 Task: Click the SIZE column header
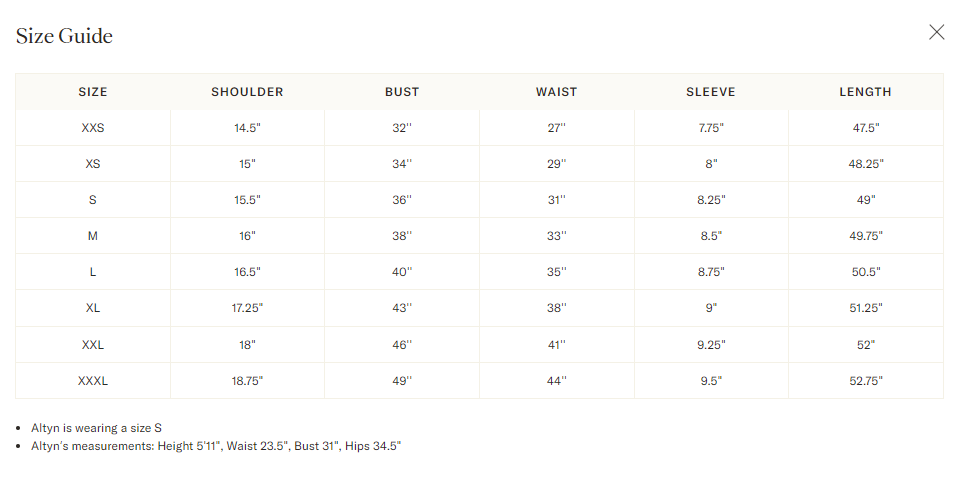(93, 92)
